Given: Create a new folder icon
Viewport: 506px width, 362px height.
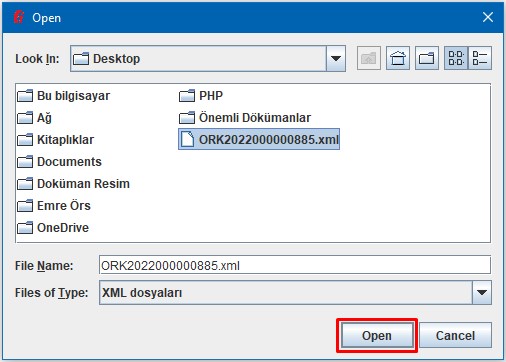Looking at the screenshot, I should tap(427, 59).
